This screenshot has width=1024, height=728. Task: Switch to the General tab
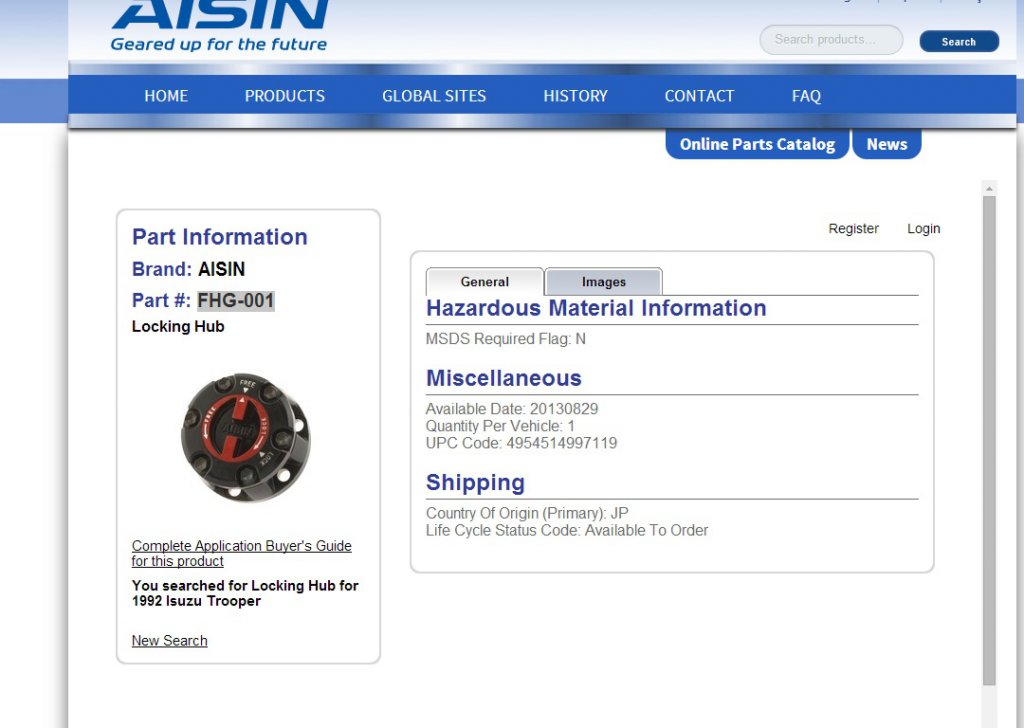pos(484,281)
